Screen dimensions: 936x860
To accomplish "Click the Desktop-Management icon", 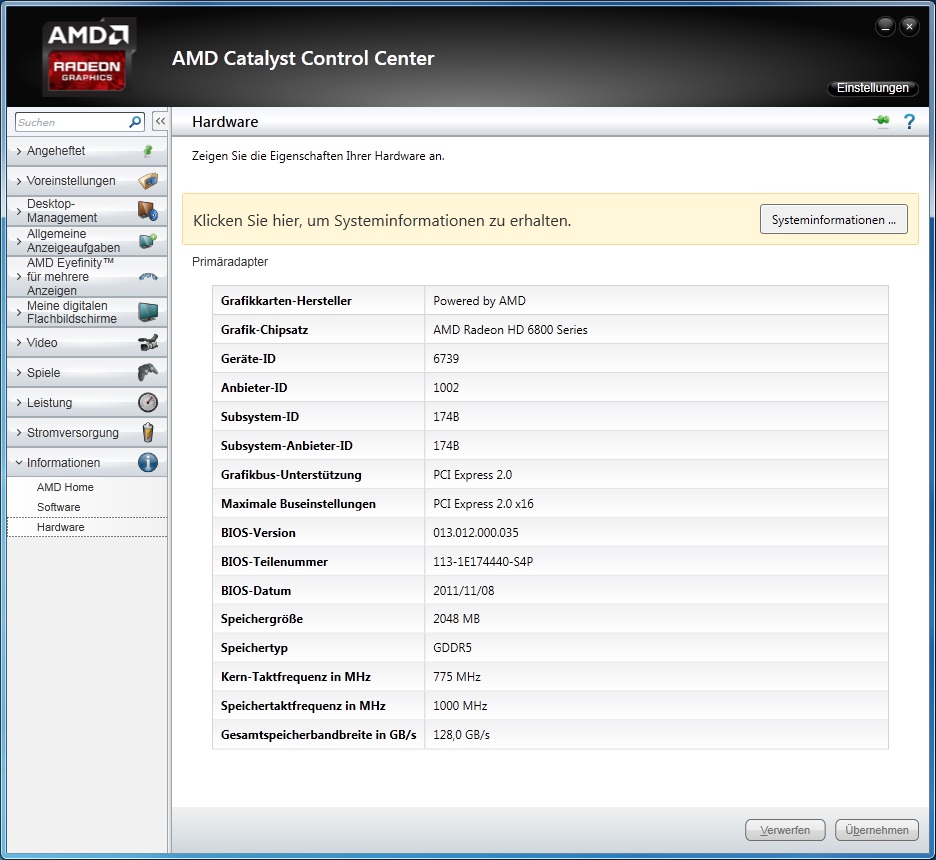I will (148, 211).
